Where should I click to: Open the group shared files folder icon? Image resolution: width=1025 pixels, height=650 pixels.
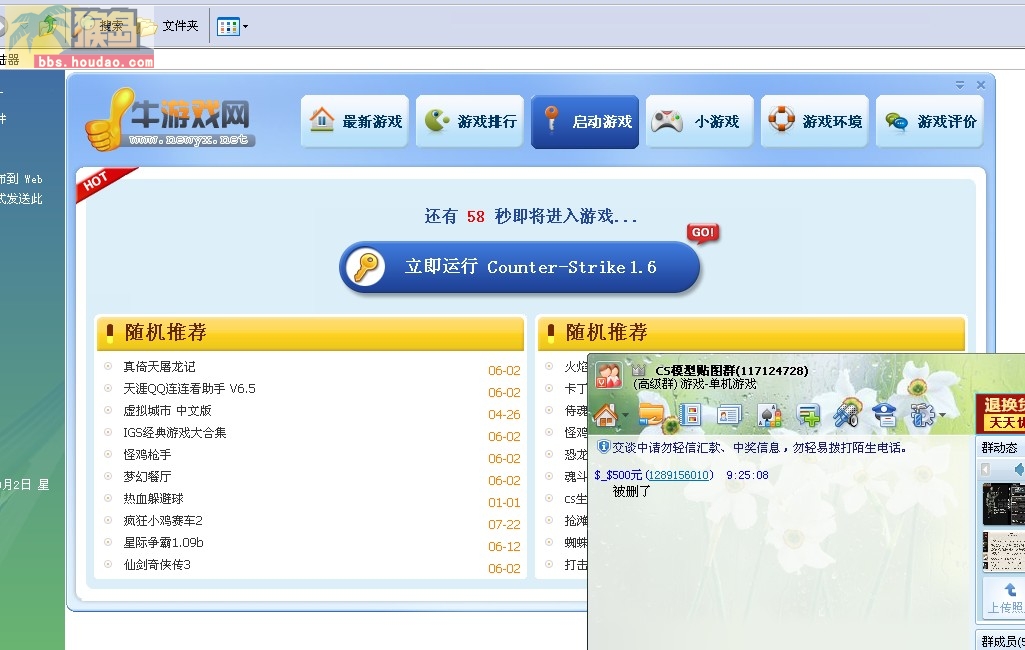point(651,415)
